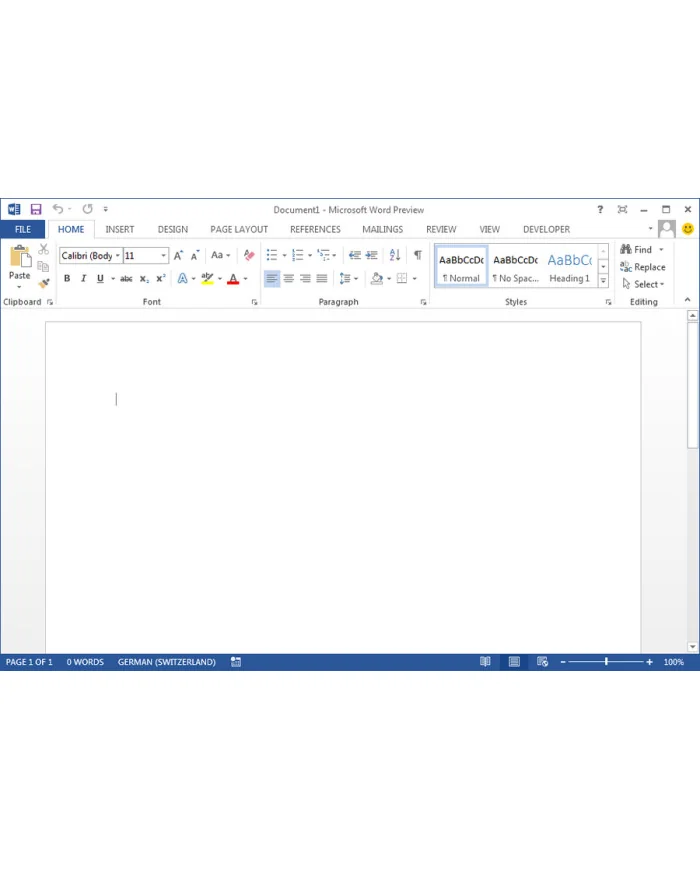700x869 pixels.
Task: Increase font size with Grow Font
Action: coord(178,255)
